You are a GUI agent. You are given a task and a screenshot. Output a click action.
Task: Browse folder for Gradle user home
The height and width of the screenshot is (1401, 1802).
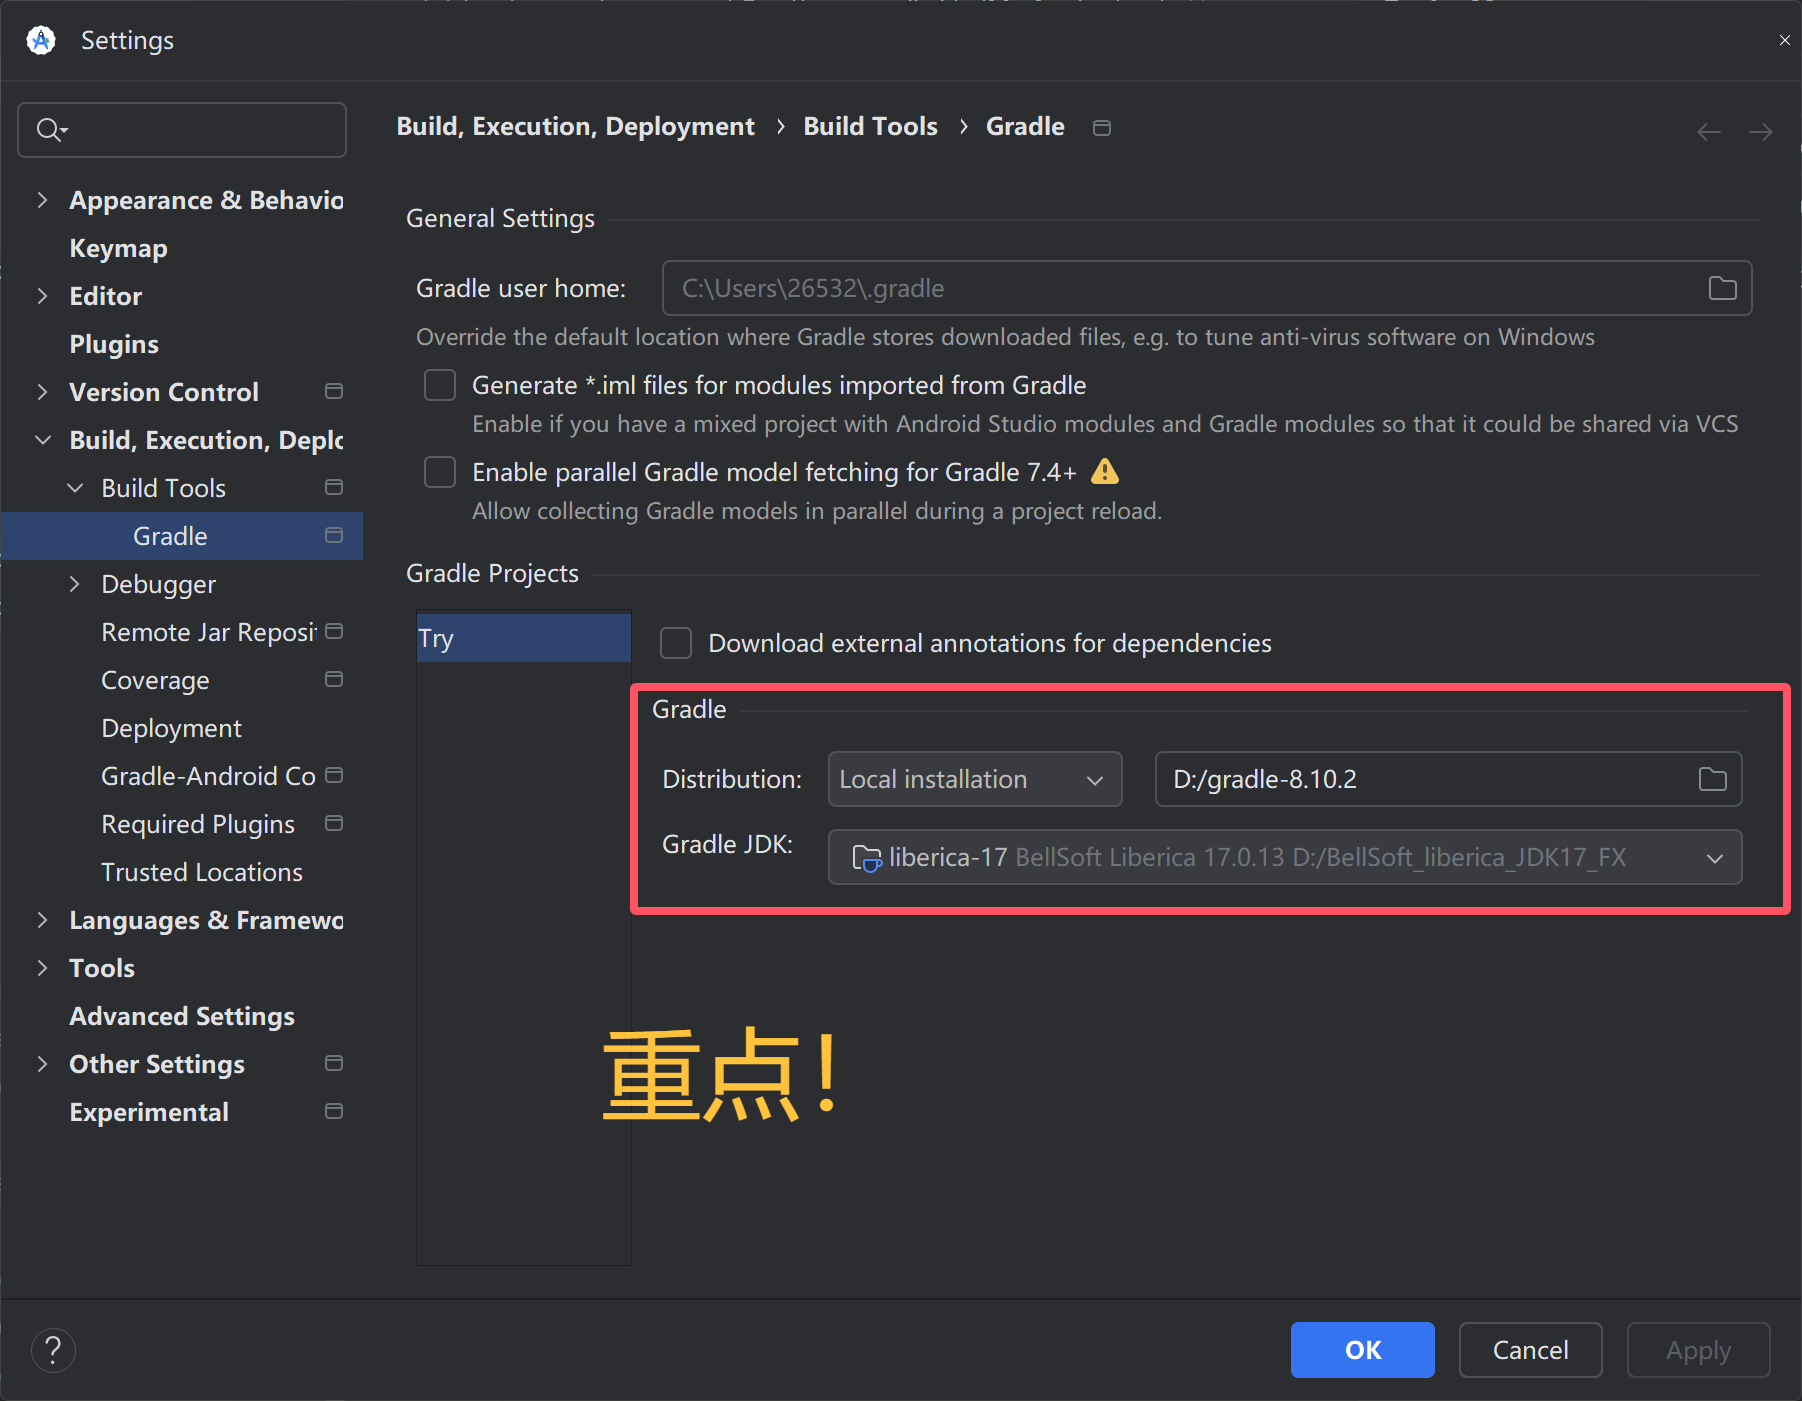1722,288
